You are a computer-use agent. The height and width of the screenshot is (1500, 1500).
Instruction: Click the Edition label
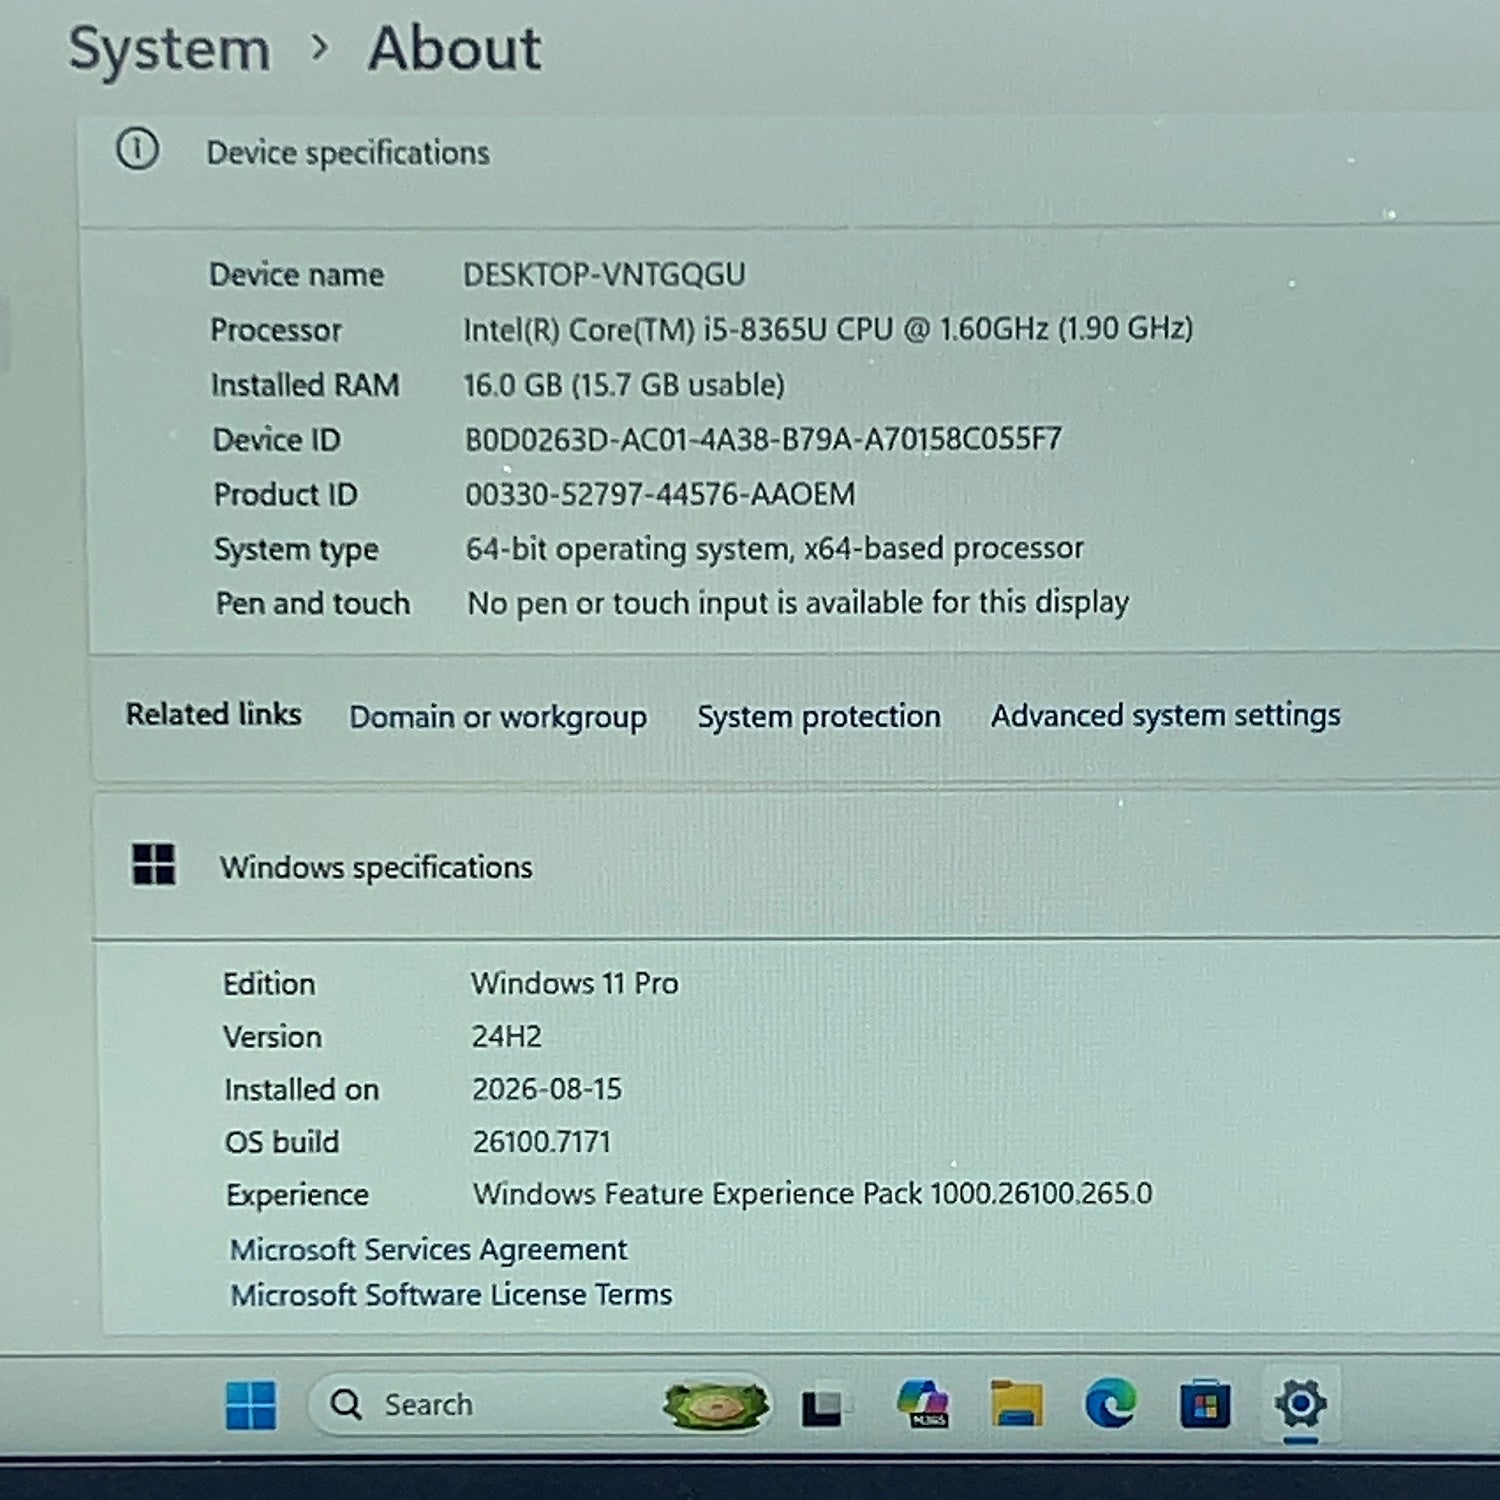pyautogui.click(x=269, y=984)
